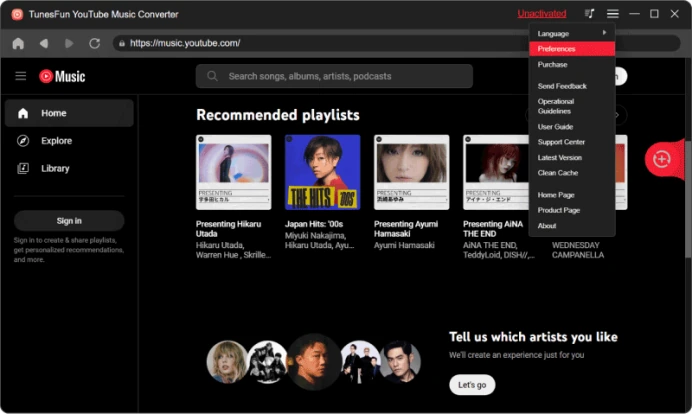Select Clean Cache menu item

(x=572, y=173)
